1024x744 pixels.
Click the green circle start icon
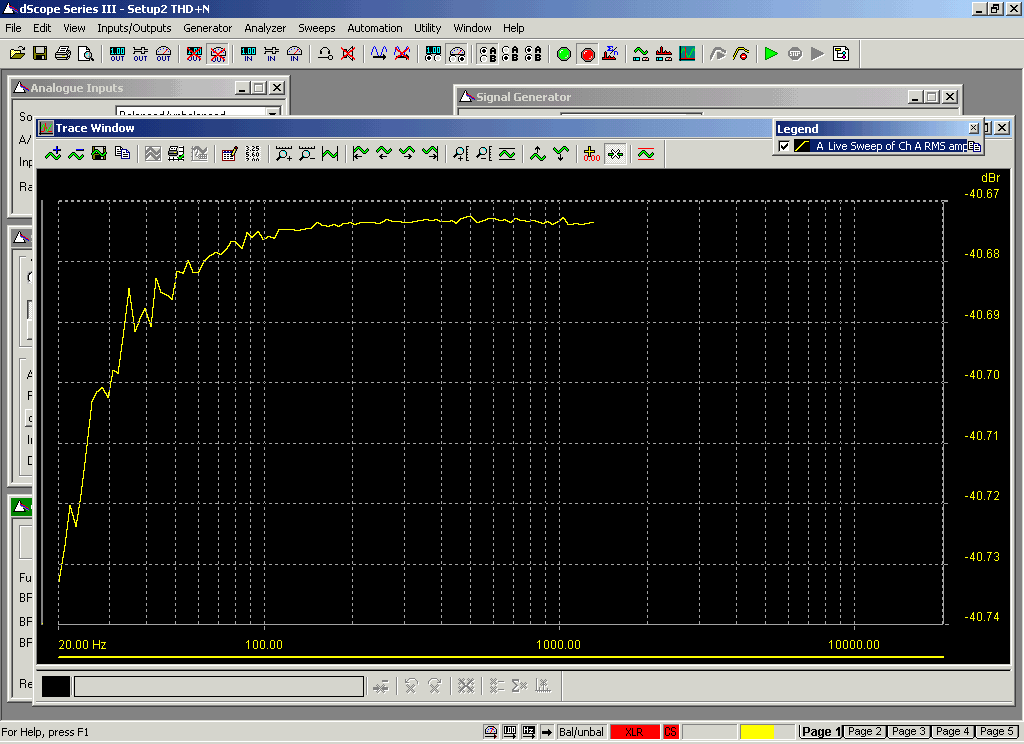(x=564, y=54)
